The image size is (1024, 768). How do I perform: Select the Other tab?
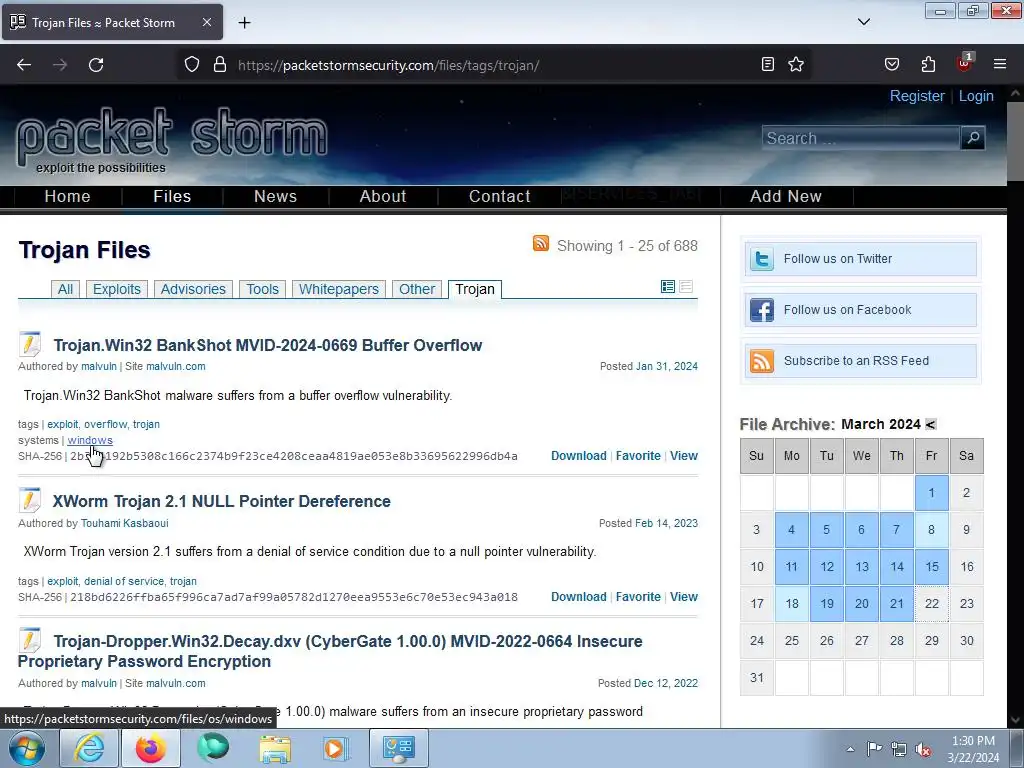417,289
